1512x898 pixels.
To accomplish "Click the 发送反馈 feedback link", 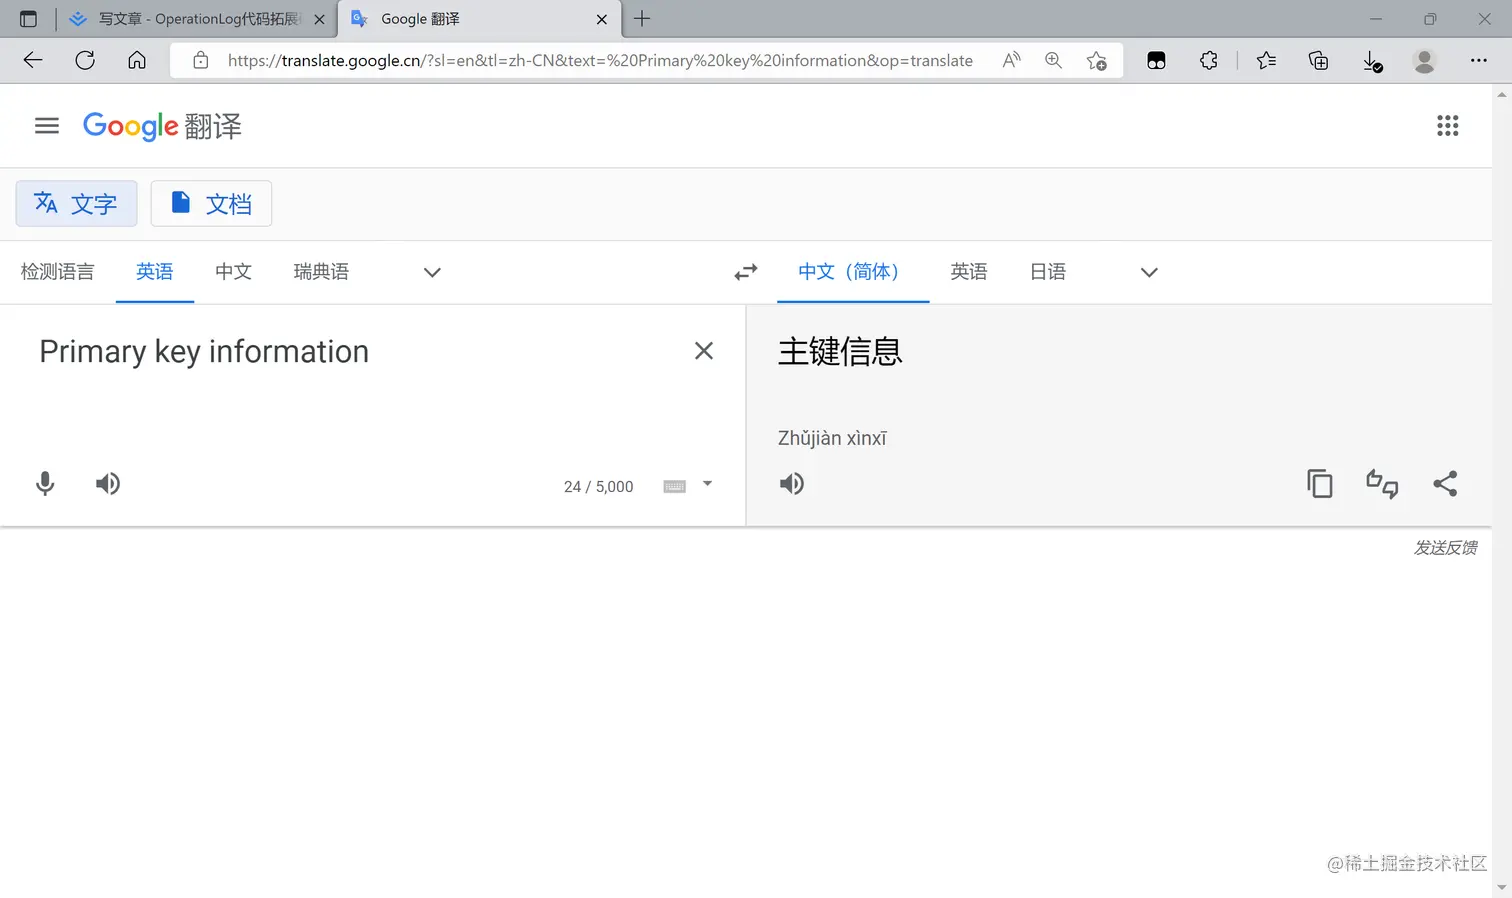I will click(x=1445, y=548).
